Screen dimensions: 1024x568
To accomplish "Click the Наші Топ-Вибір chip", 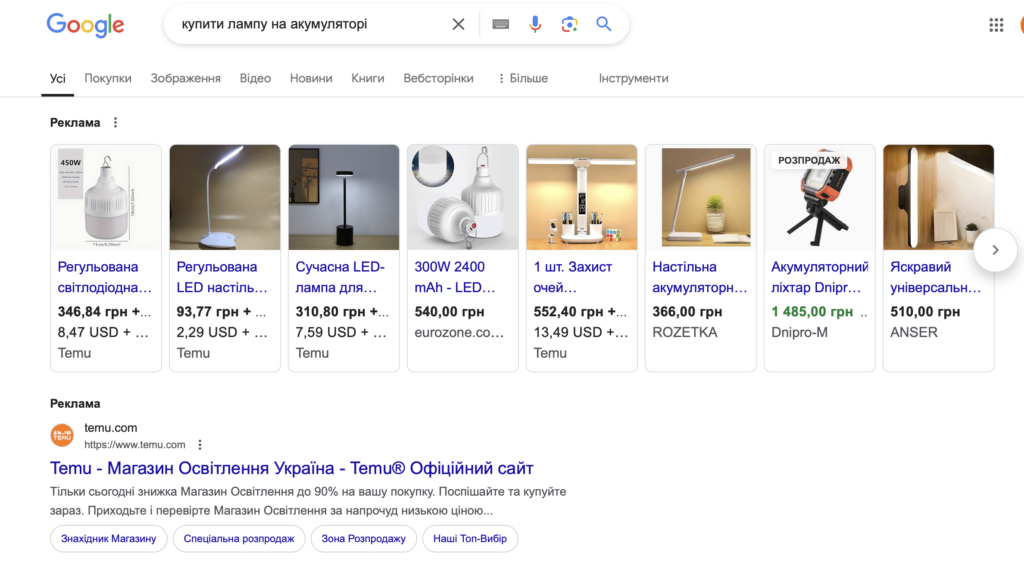I will click(470, 539).
